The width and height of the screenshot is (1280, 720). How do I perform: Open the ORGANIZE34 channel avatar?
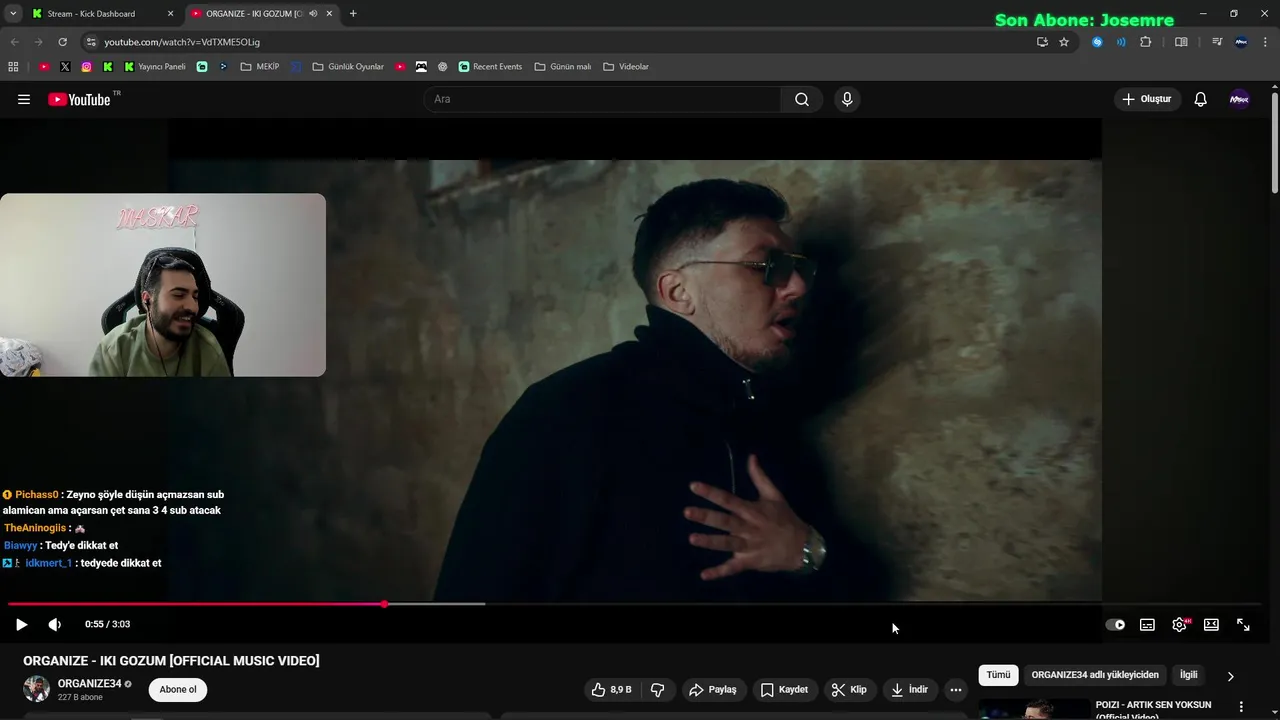pos(36,689)
